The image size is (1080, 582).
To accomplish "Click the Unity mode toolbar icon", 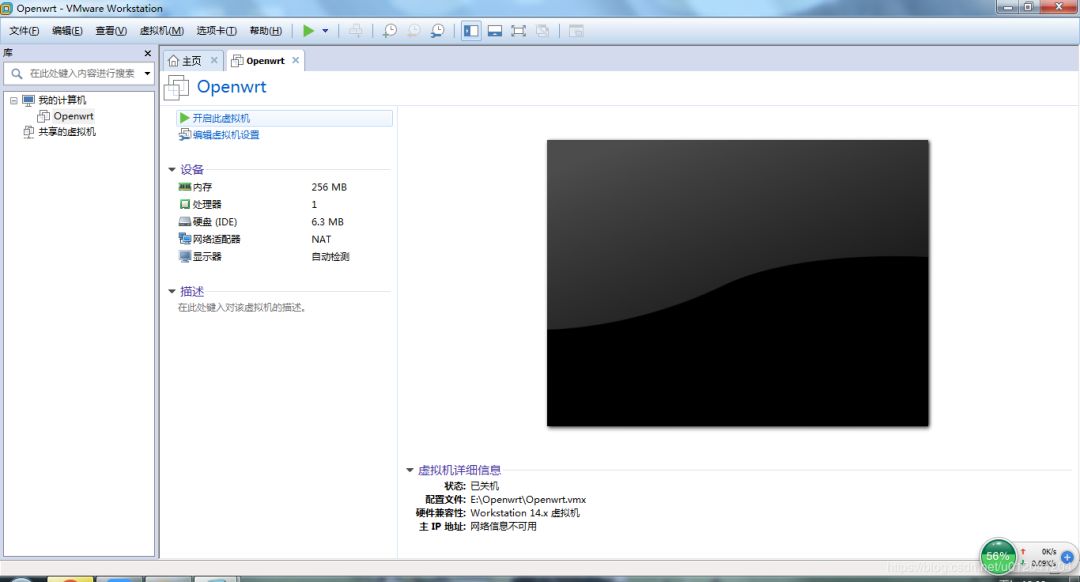I will [543, 30].
